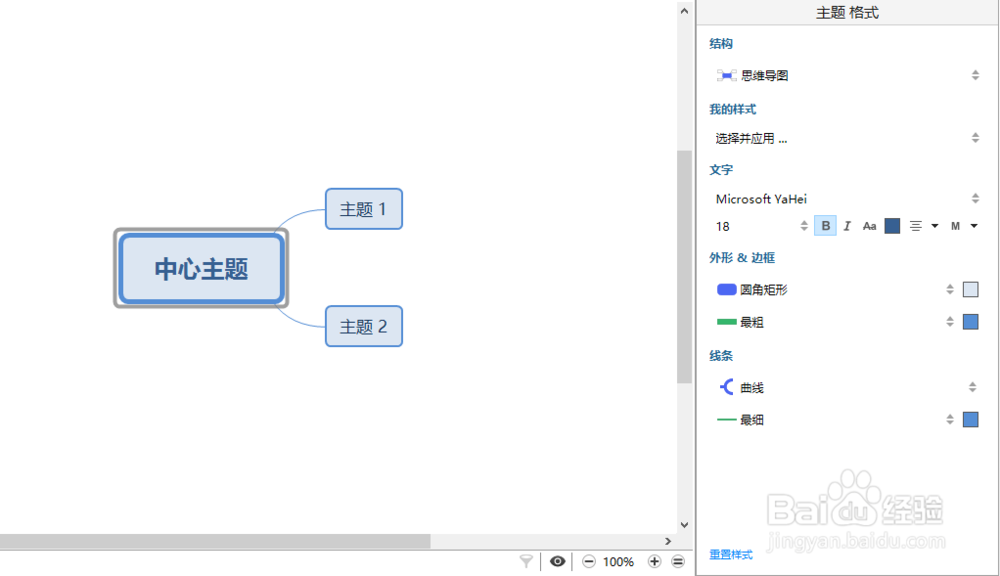Image resolution: width=1000 pixels, height=576 pixels.
Task: Click the 思维导图 structure icon
Action: point(726,75)
